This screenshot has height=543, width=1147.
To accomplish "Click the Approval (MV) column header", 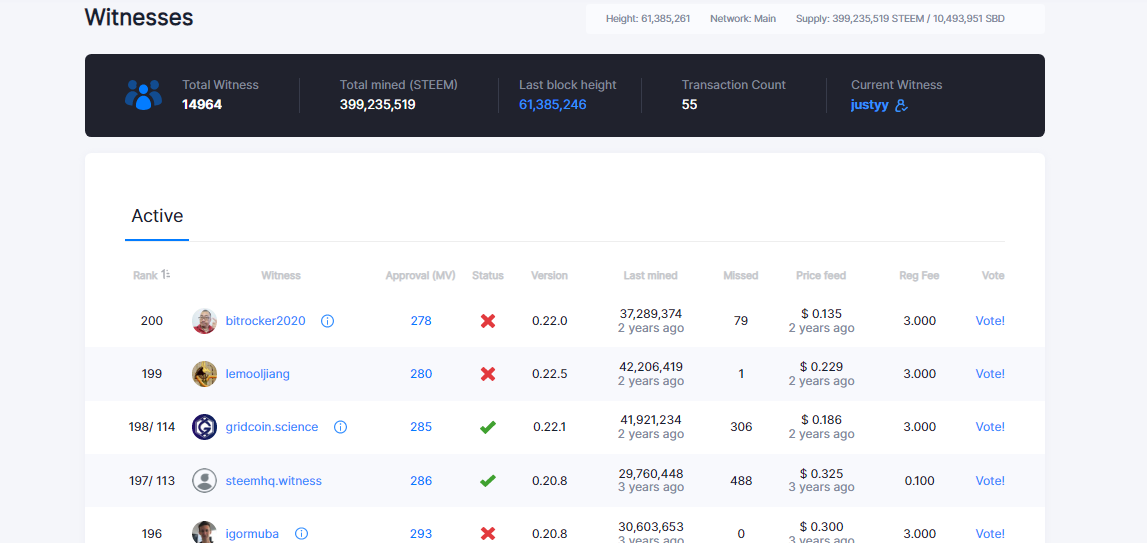I will click(x=421, y=276).
